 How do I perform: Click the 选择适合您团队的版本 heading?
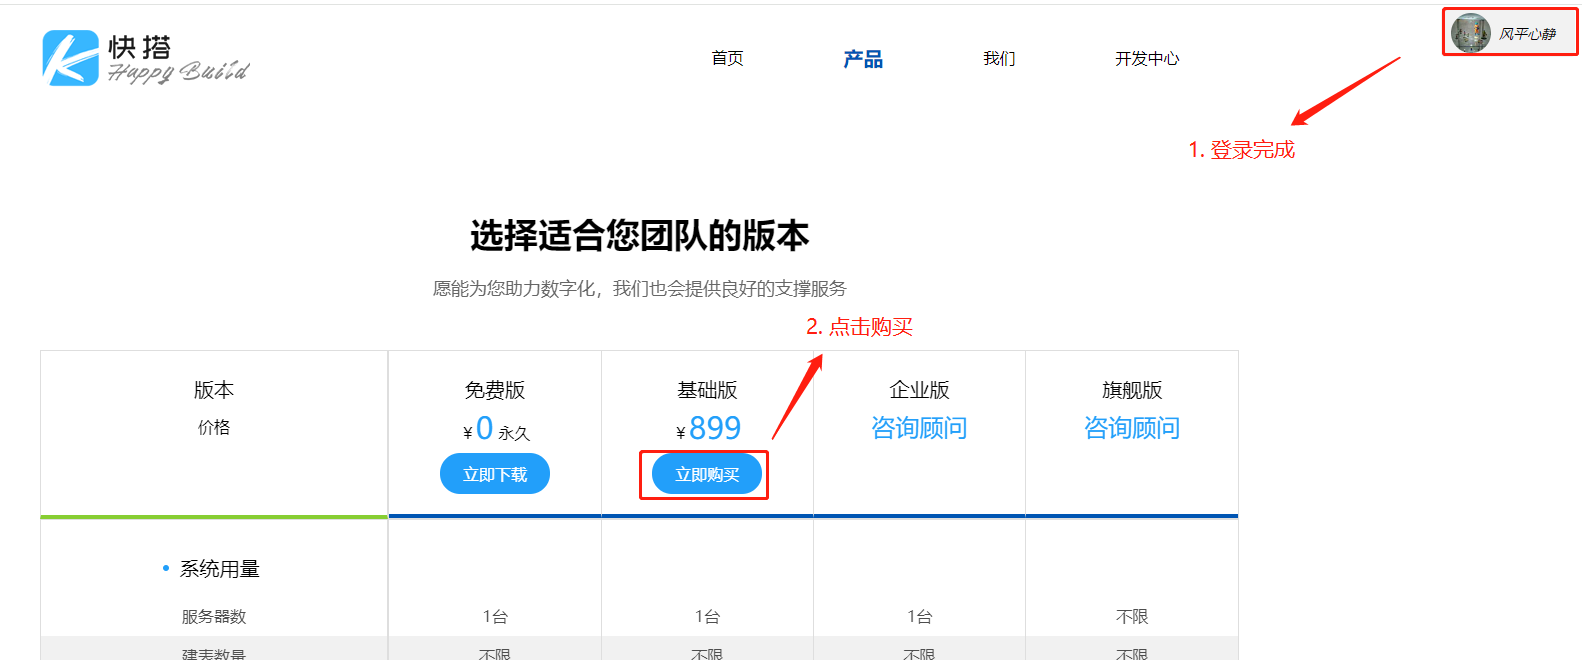(639, 236)
